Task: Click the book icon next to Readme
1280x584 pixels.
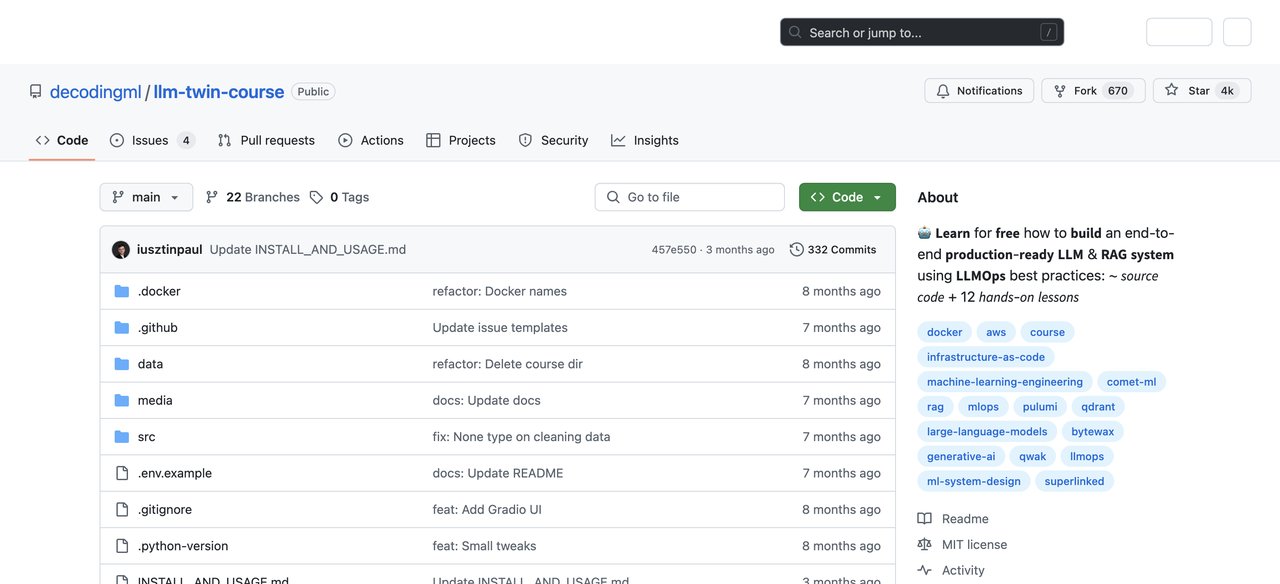Action: (x=925, y=519)
